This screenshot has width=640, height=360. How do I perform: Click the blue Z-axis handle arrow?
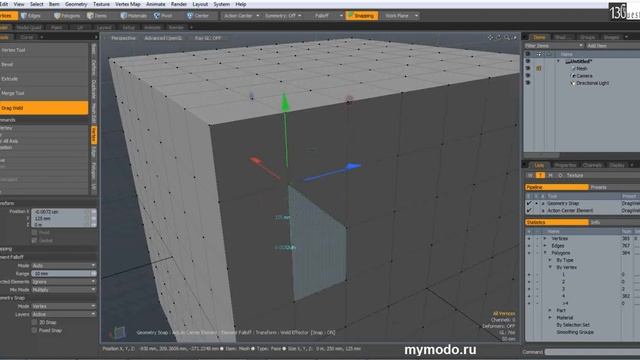click(x=353, y=166)
